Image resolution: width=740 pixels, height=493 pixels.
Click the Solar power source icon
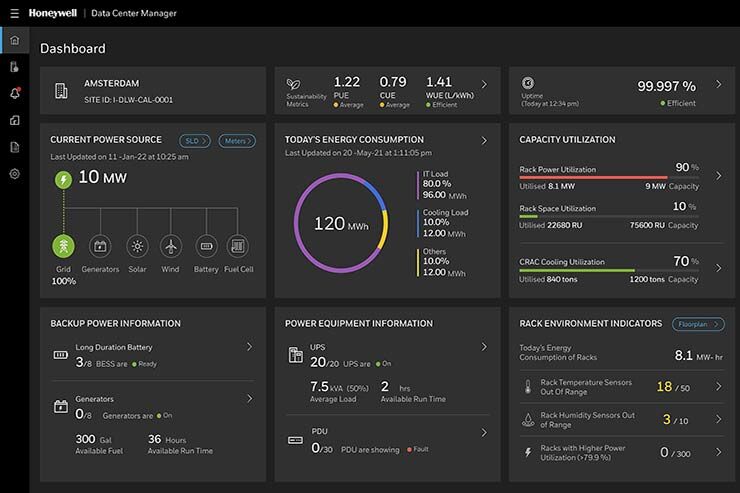tap(136, 246)
